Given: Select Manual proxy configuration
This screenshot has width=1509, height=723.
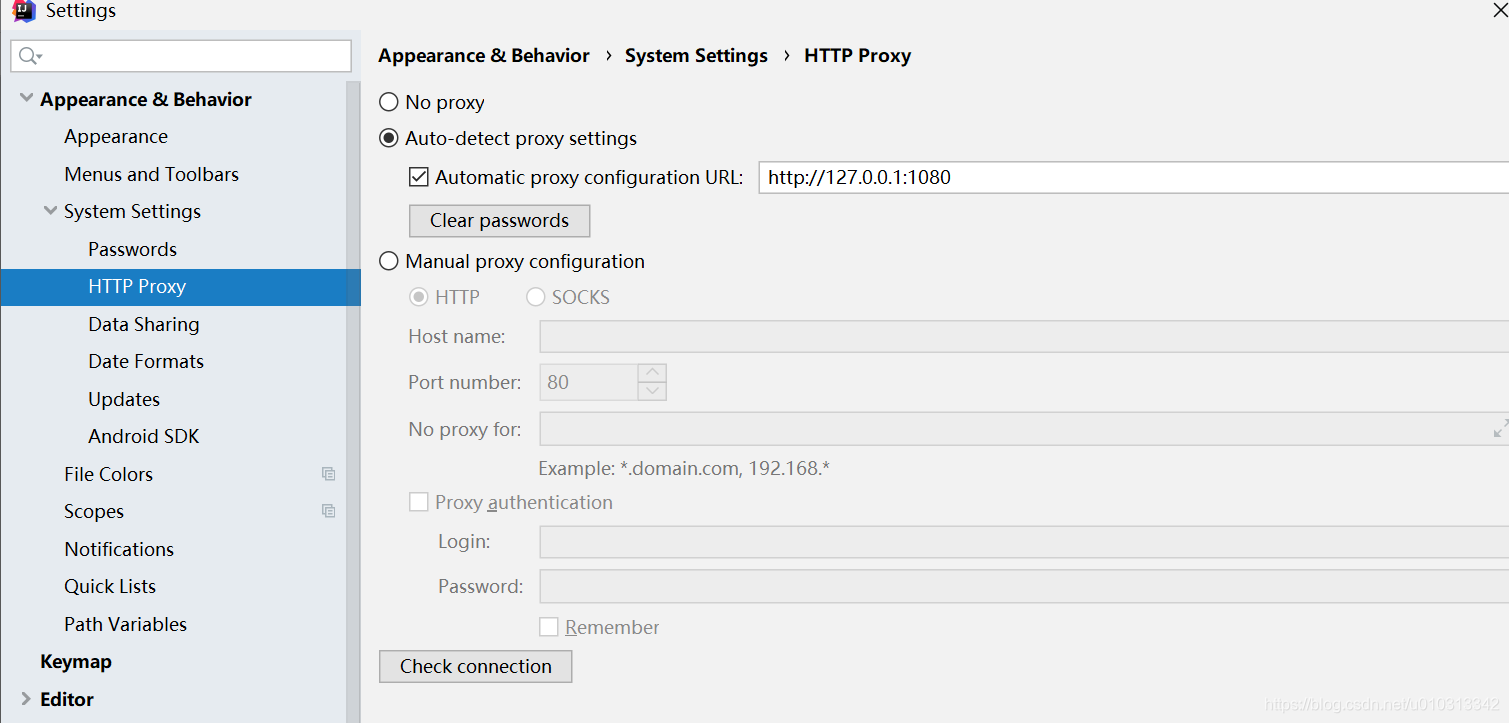Looking at the screenshot, I should coord(388,261).
